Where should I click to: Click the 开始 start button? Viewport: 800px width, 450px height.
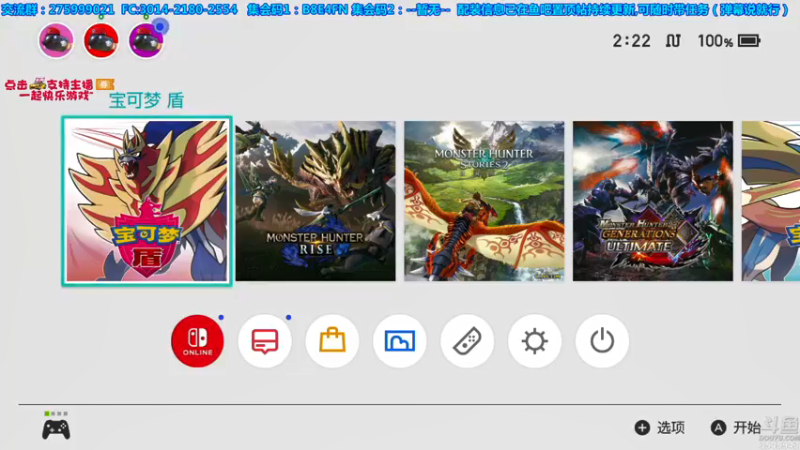click(x=736, y=428)
